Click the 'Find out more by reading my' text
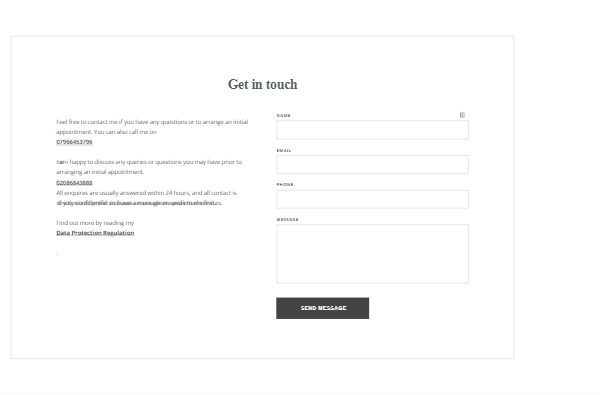 click(95, 223)
